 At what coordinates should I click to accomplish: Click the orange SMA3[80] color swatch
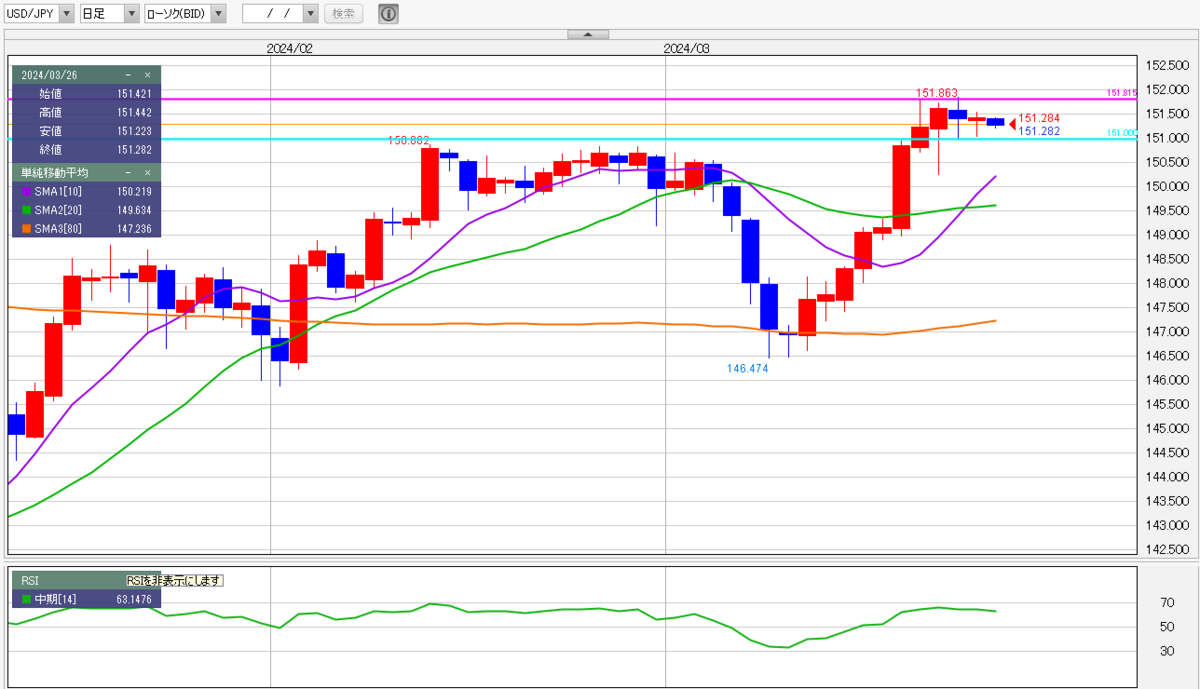[x=25, y=229]
